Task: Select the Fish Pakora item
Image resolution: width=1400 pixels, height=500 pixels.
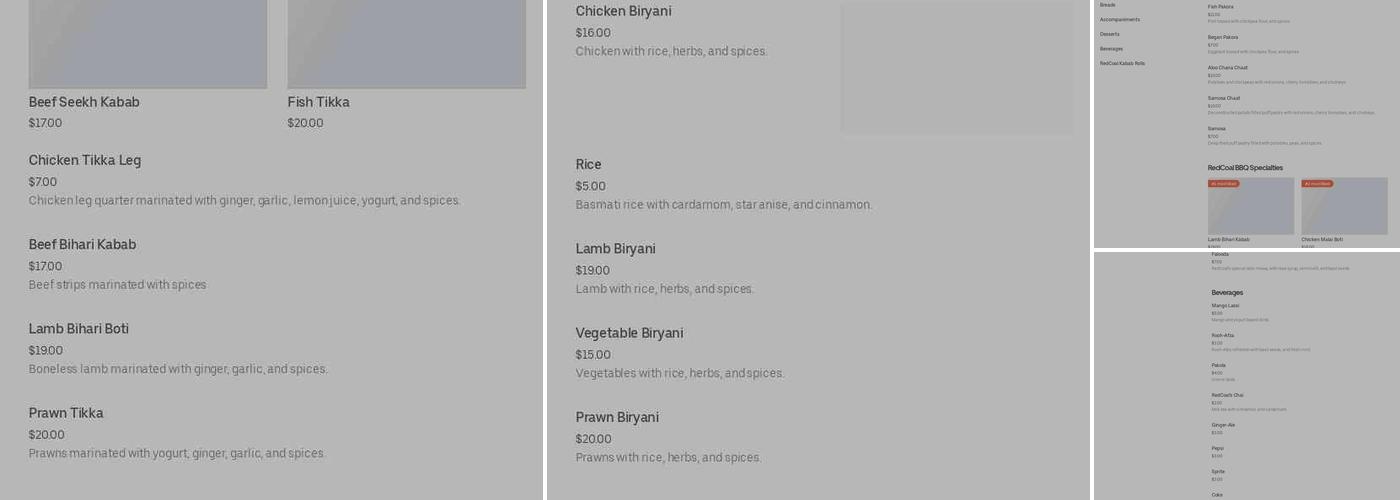Action: tap(1220, 7)
